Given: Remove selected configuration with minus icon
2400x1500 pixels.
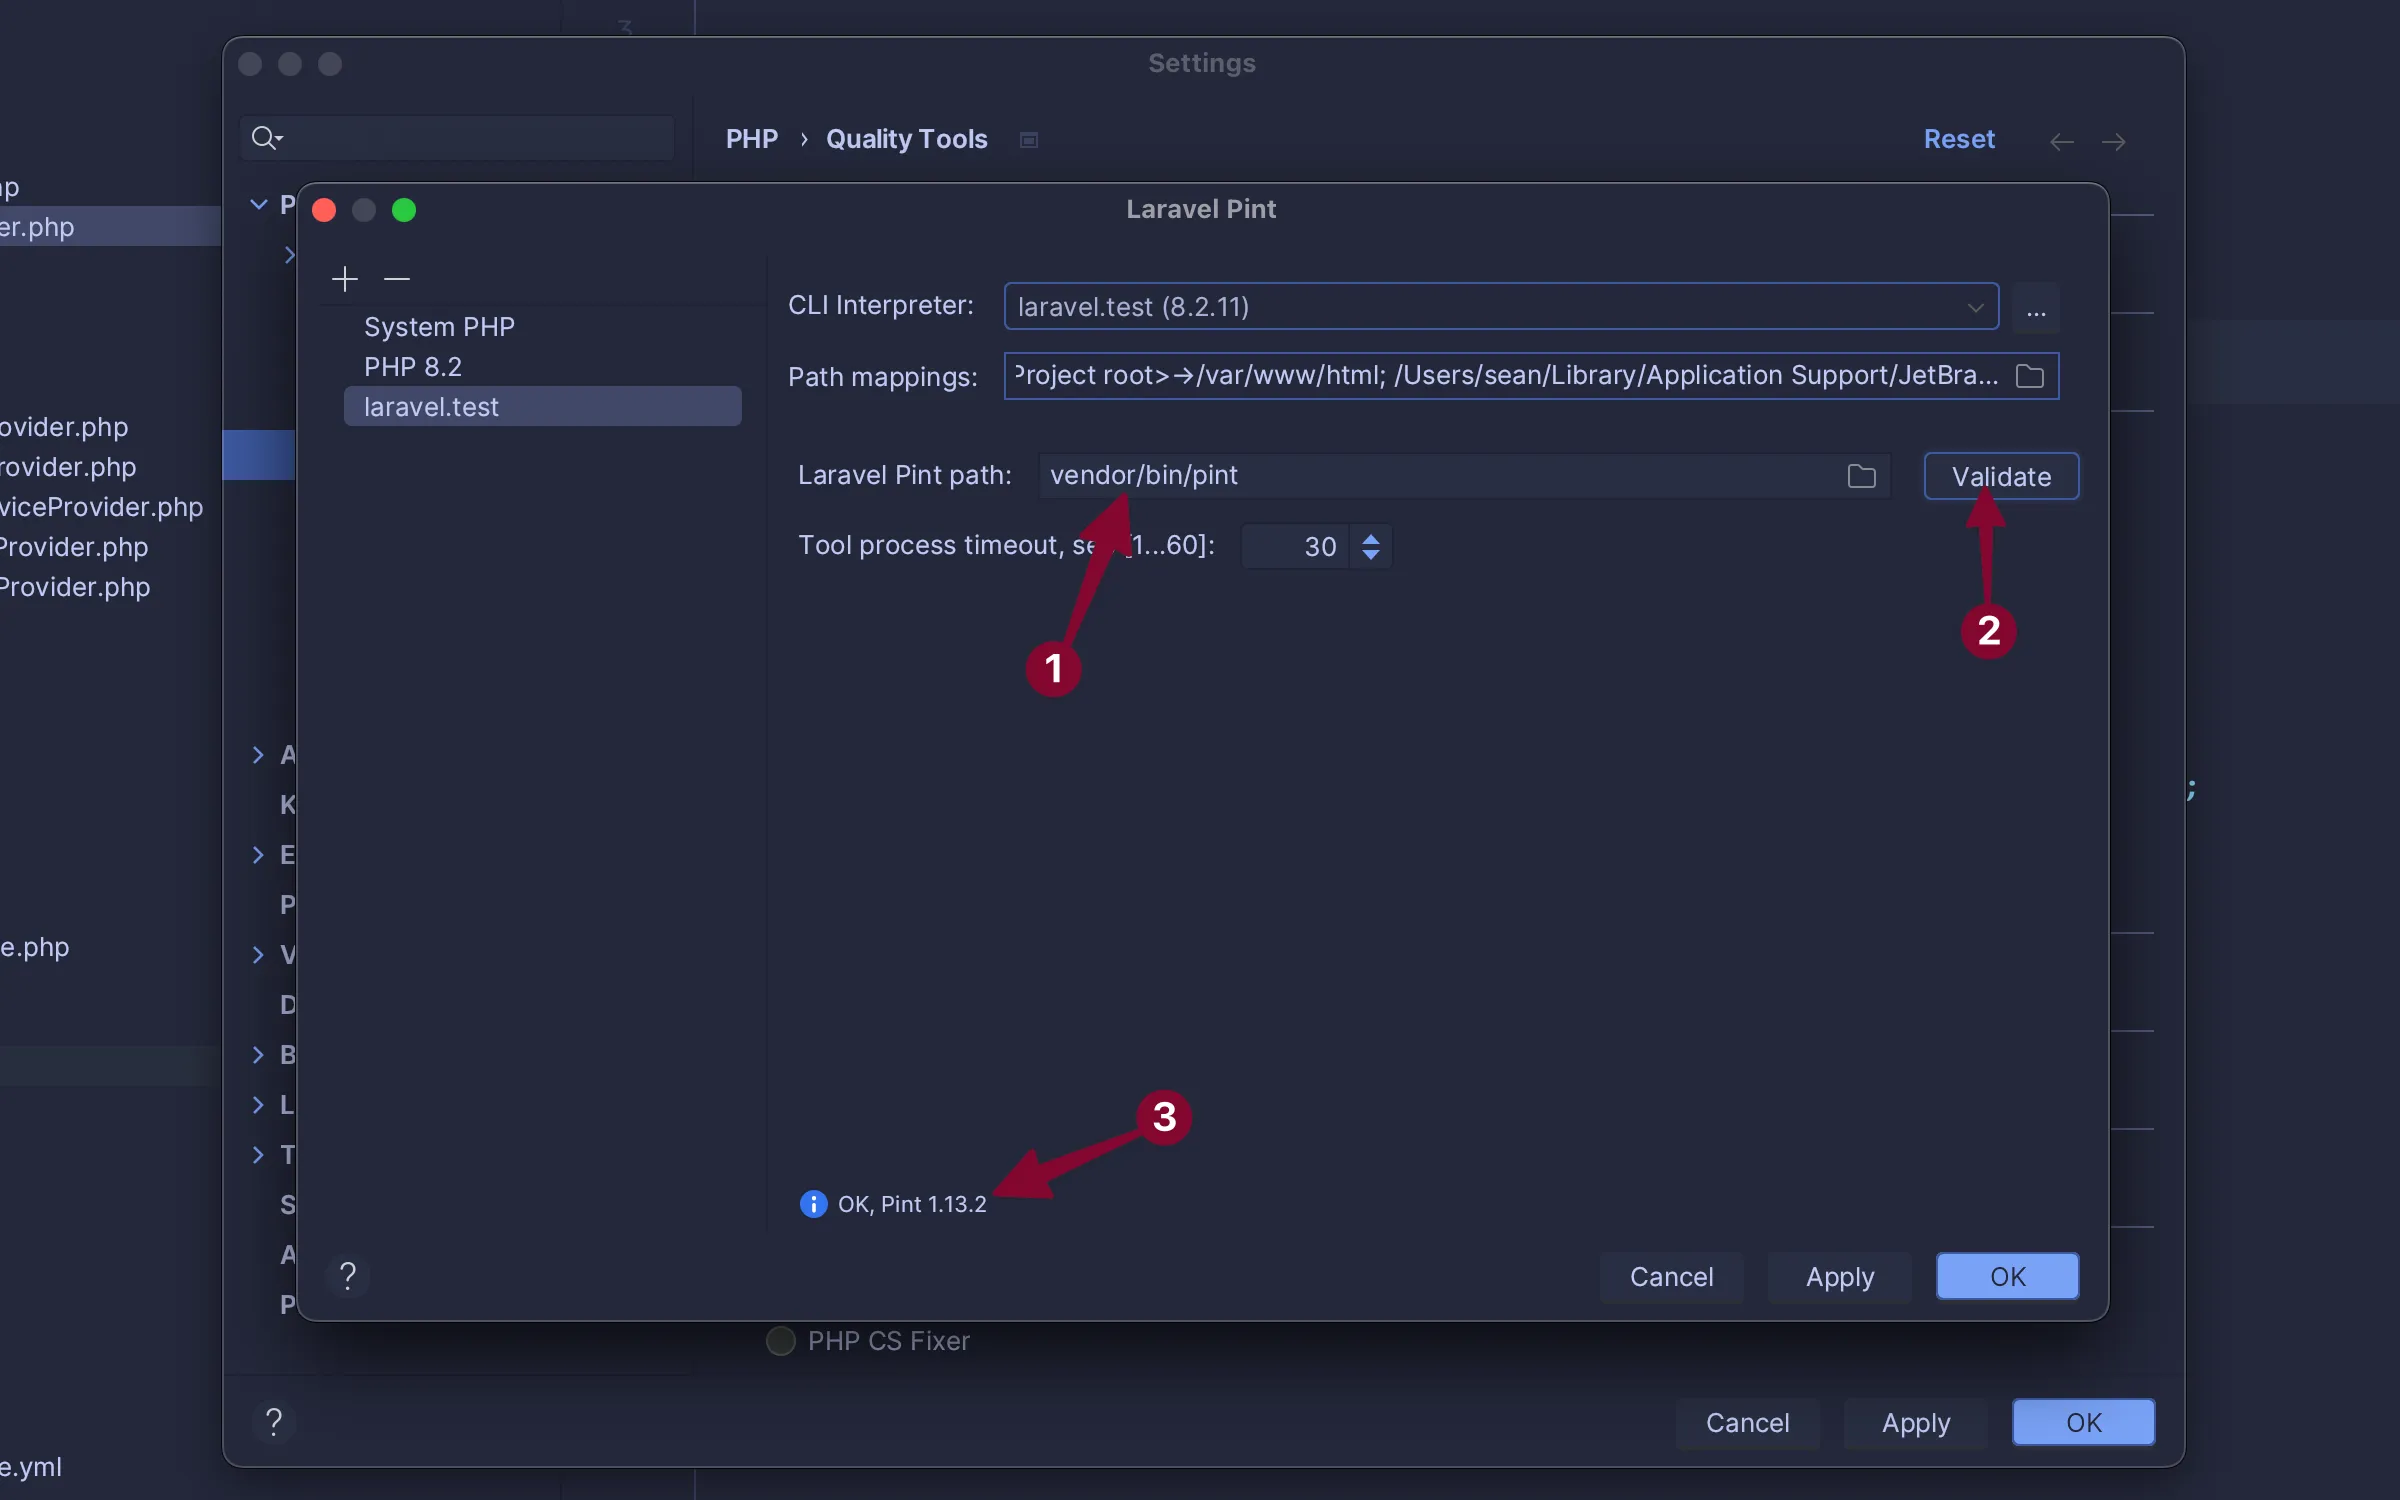Looking at the screenshot, I should 397,279.
